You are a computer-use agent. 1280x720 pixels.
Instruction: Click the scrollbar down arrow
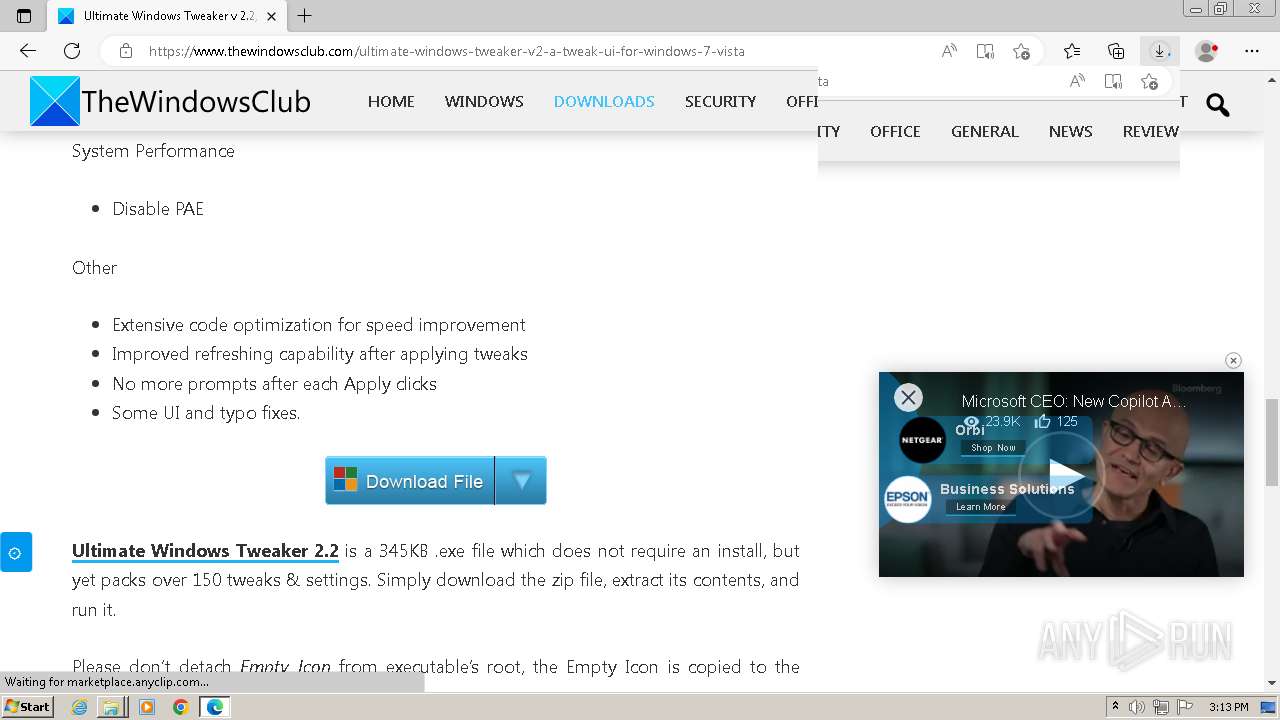point(1272,683)
